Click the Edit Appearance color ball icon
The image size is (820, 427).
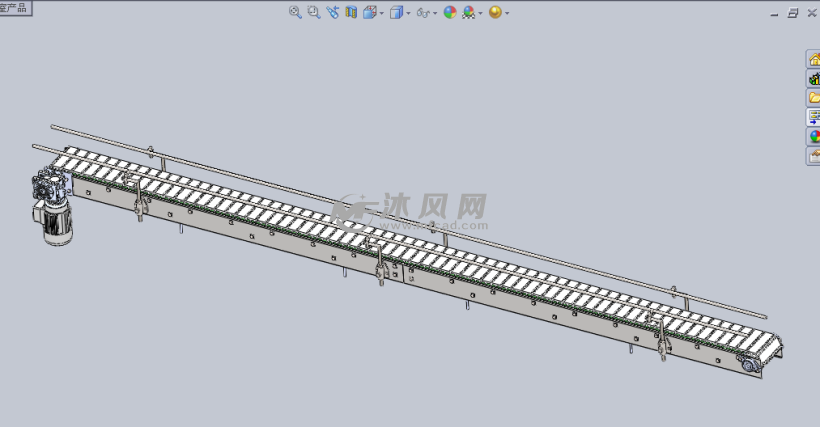[x=450, y=13]
